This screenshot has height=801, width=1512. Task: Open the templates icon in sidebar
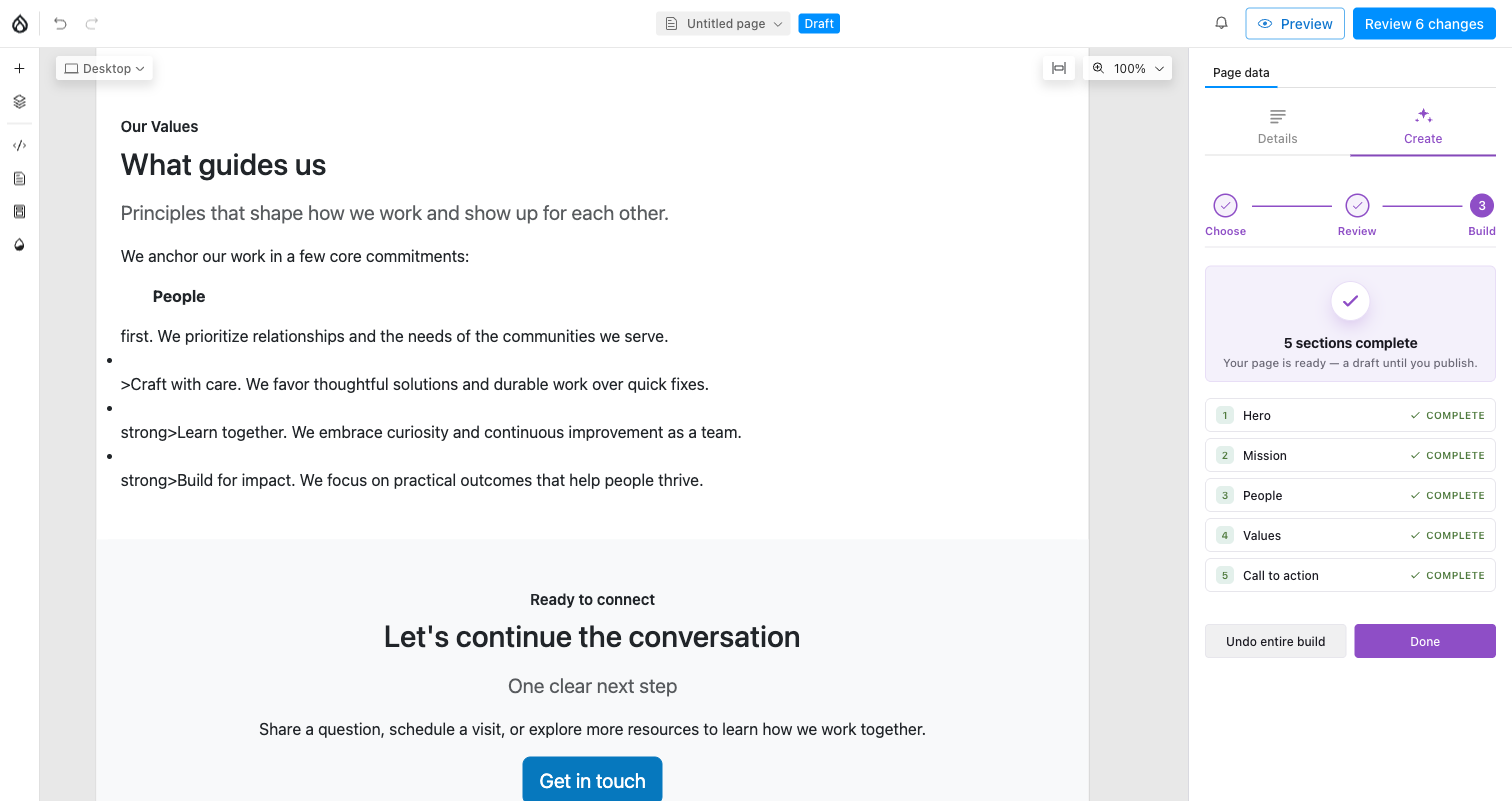(x=19, y=212)
